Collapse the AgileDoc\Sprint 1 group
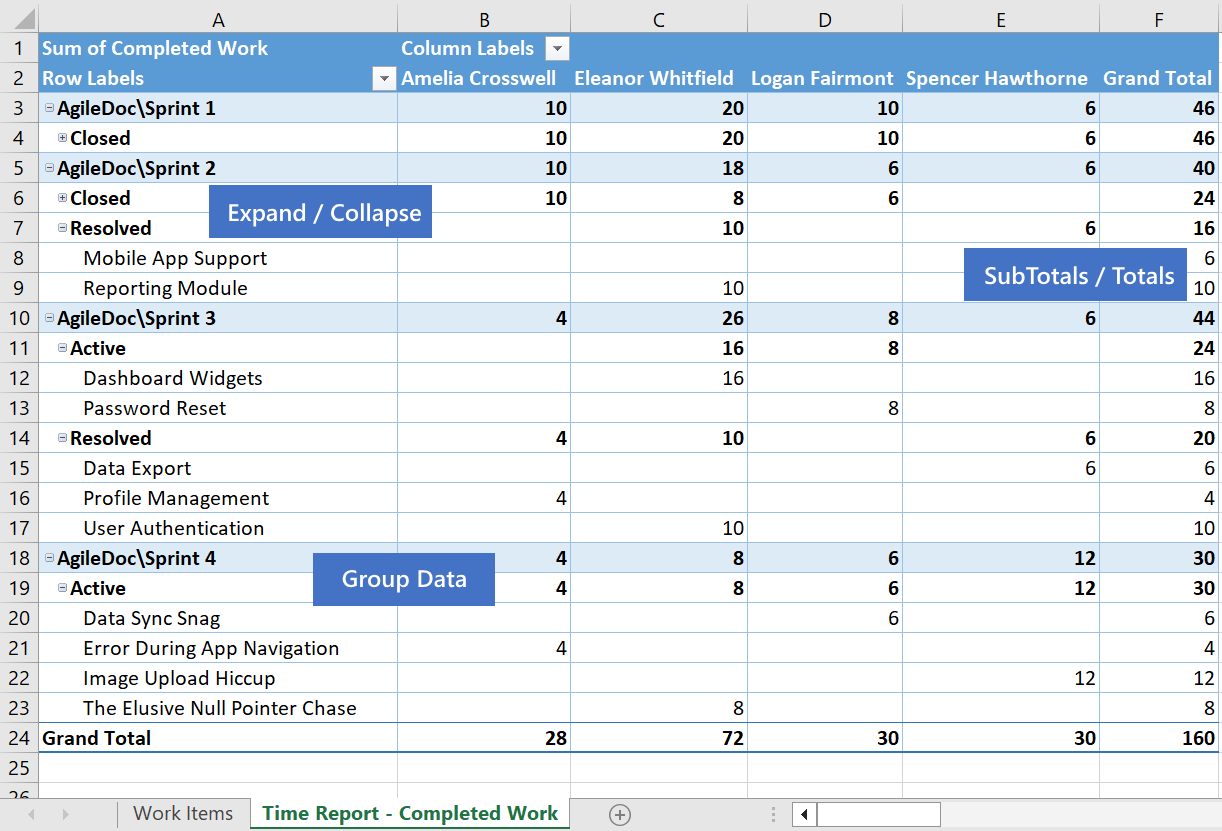Screen dimensions: 1222x831 coord(49,107)
